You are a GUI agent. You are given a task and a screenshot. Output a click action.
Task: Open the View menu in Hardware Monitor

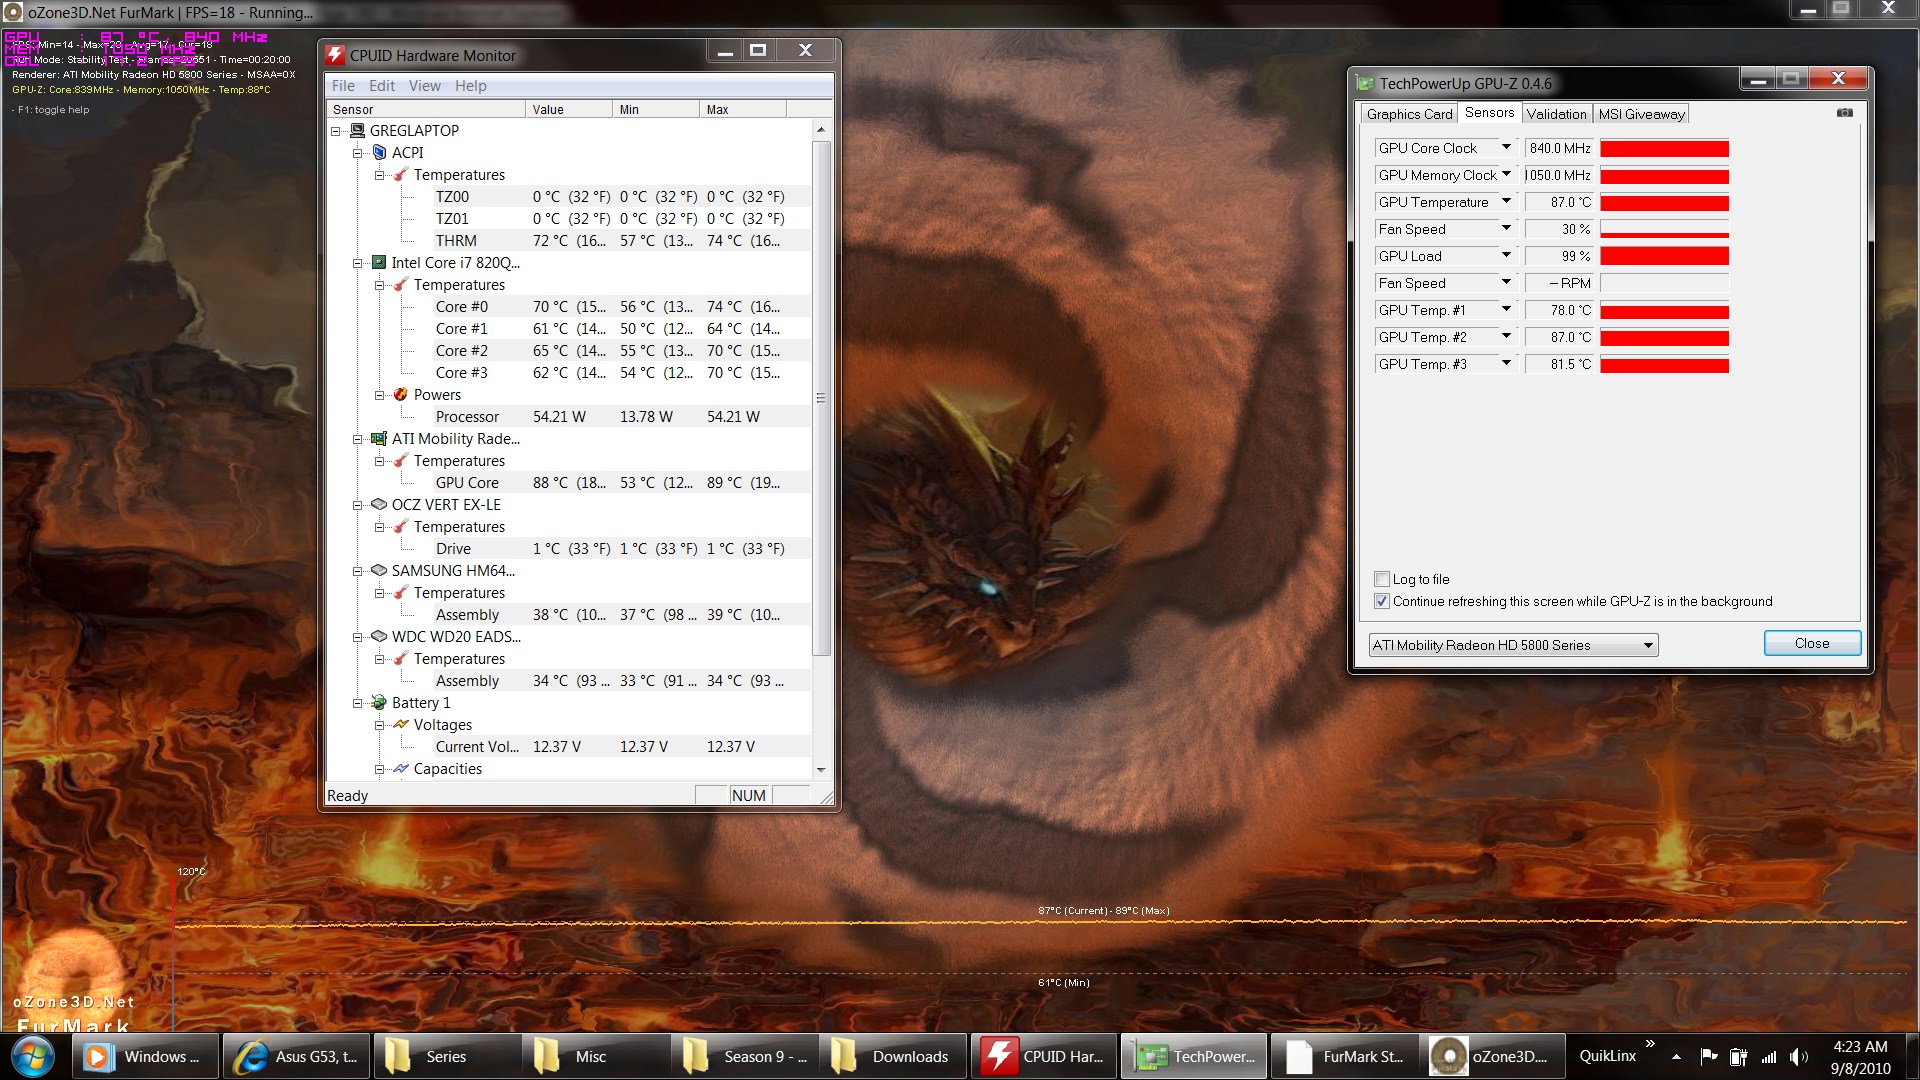pyautogui.click(x=425, y=86)
